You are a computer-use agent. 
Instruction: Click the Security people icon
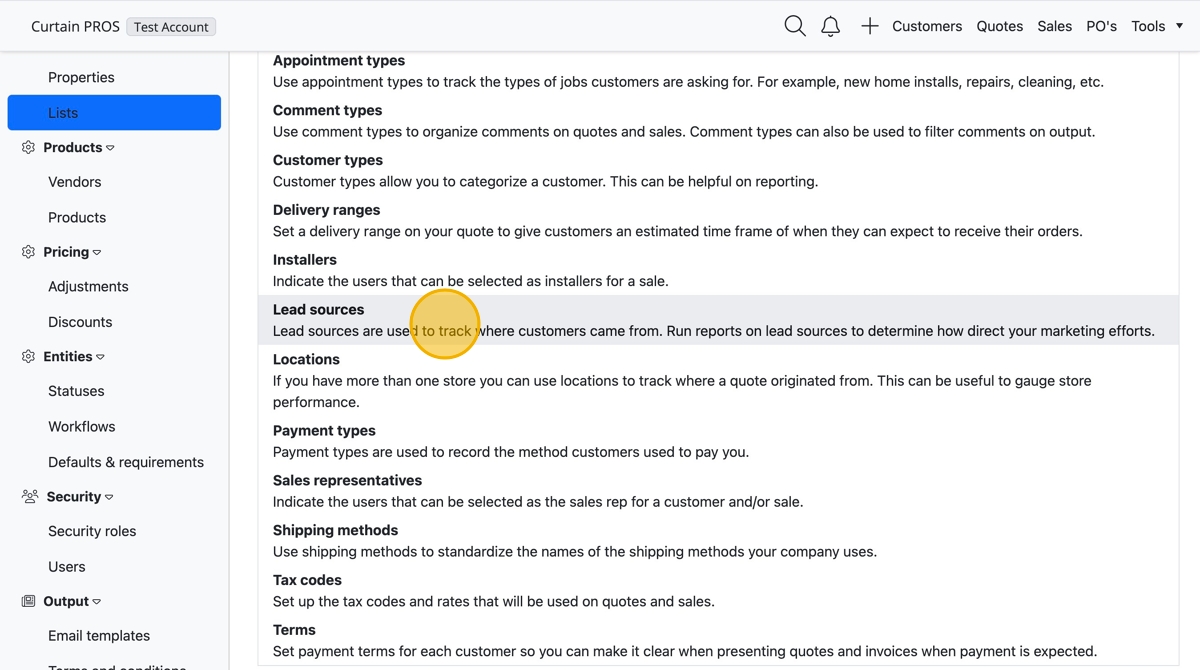pyautogui.click(x=29, y=496)
